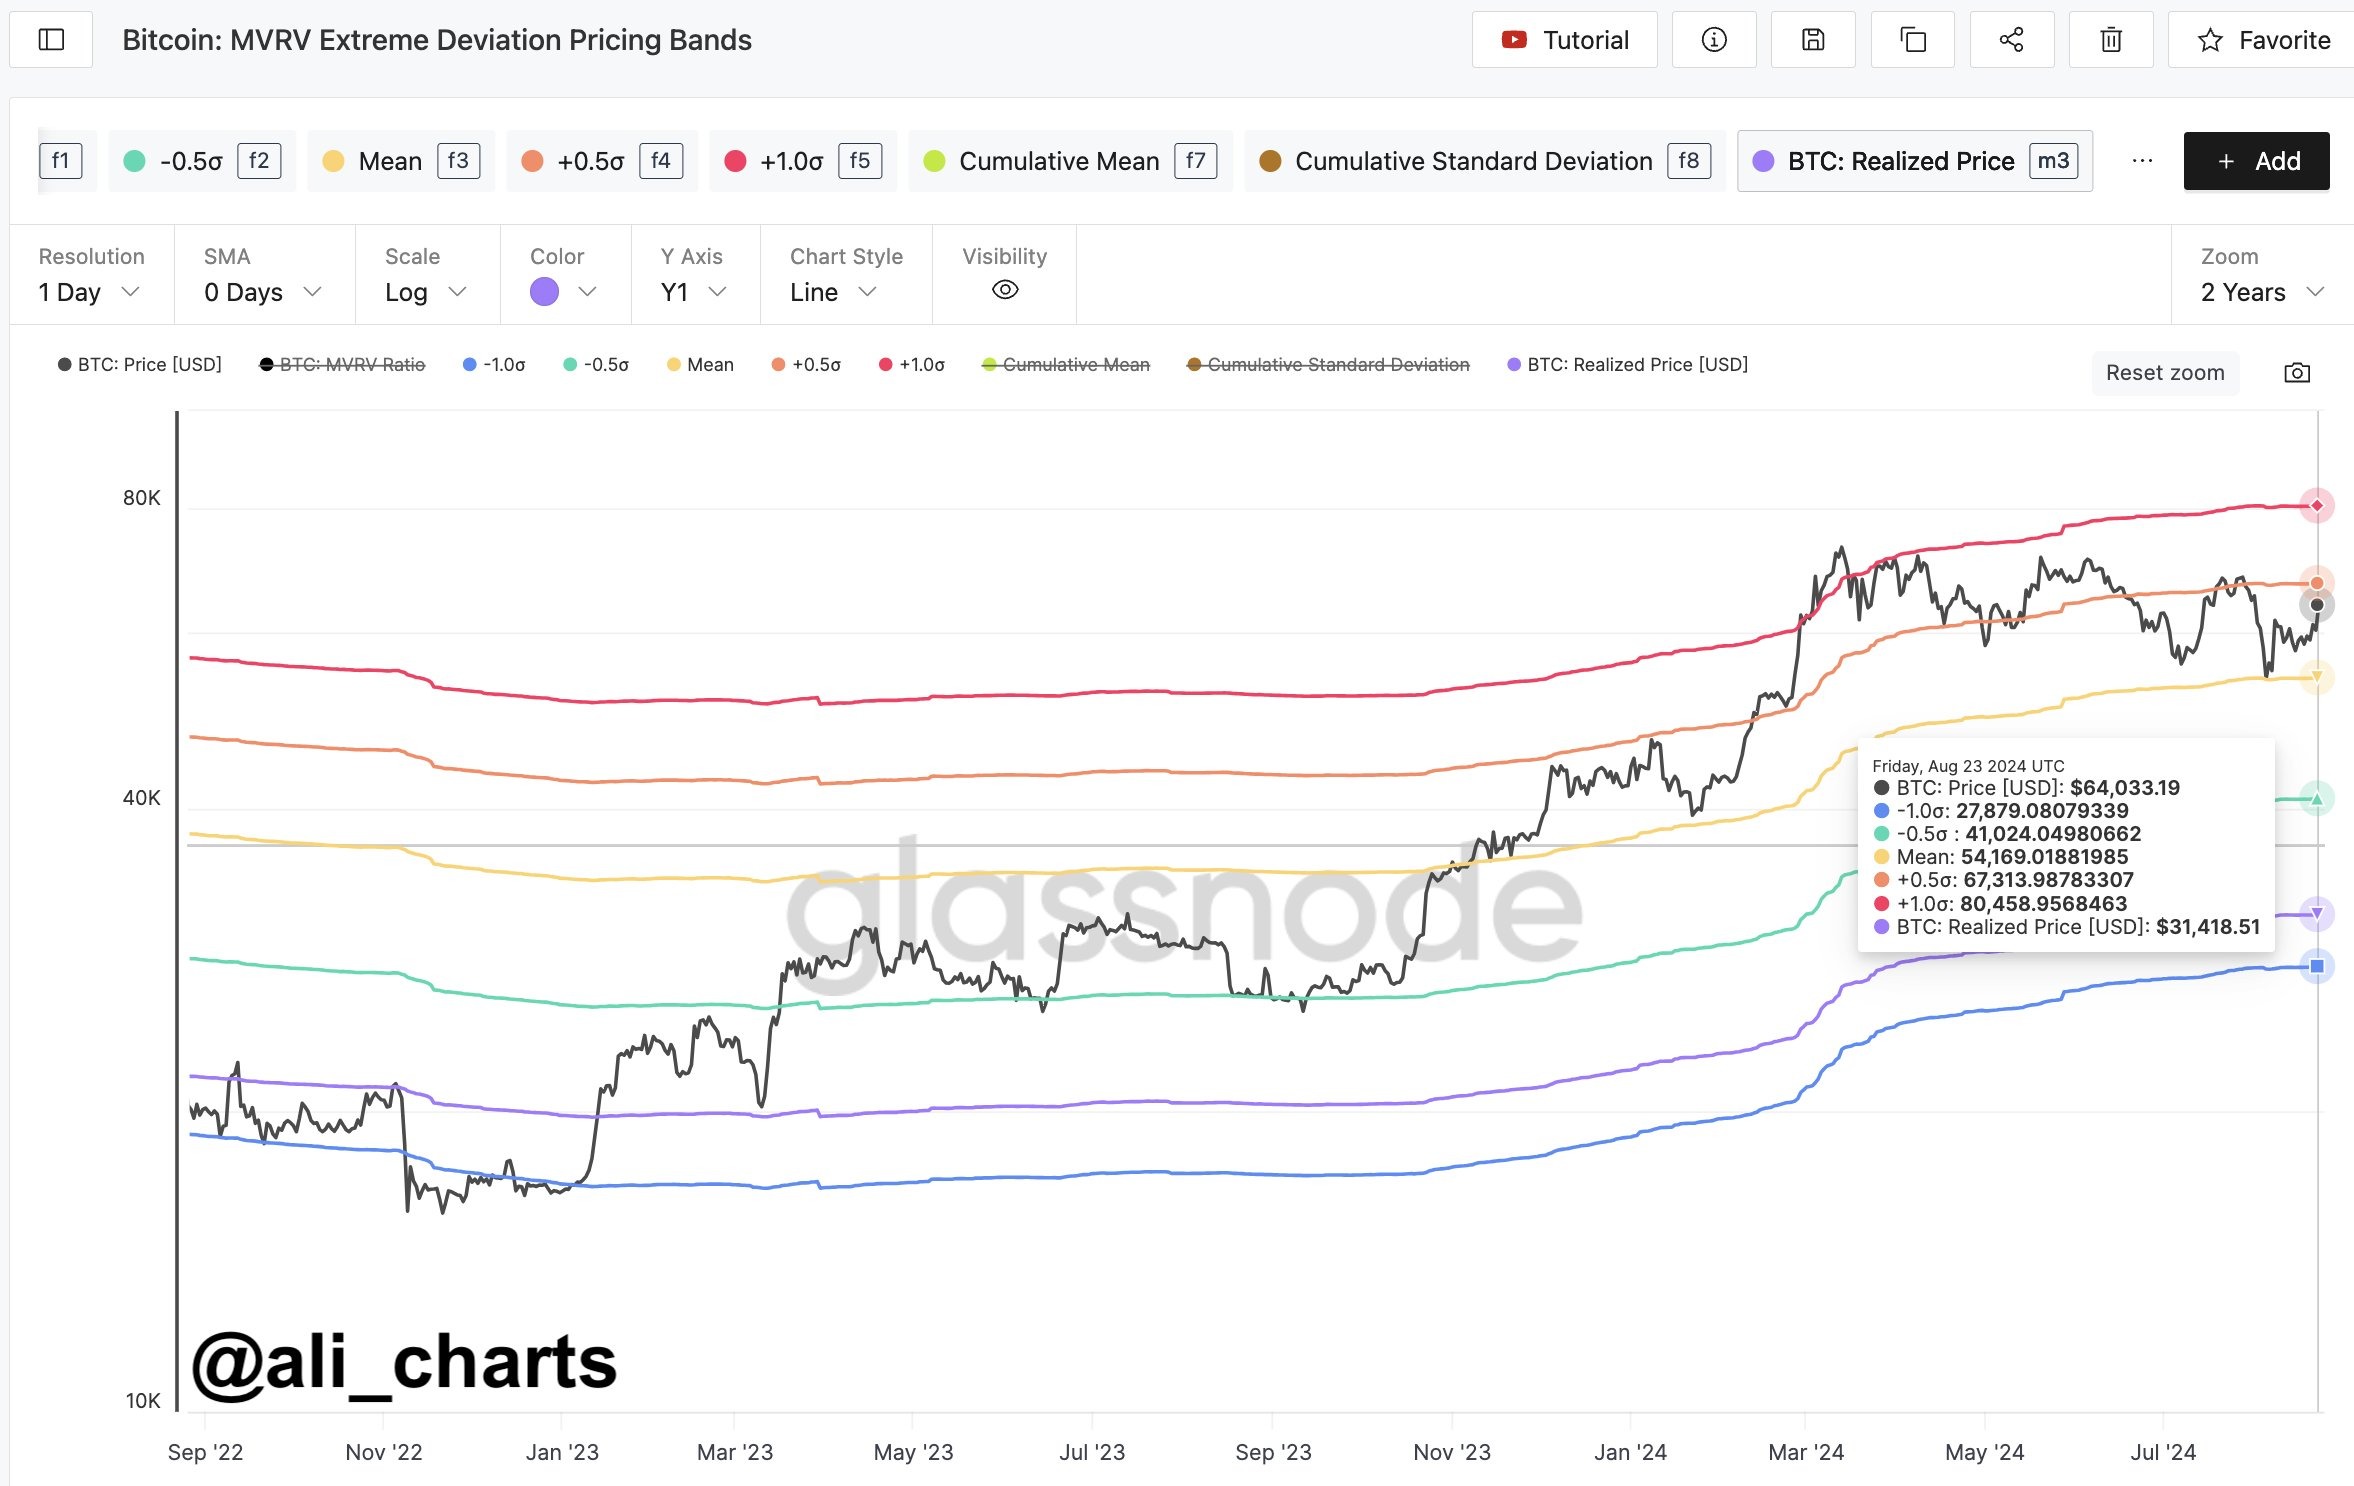
Task: Toggle visibility eye icon
Action: (1004, 290)
